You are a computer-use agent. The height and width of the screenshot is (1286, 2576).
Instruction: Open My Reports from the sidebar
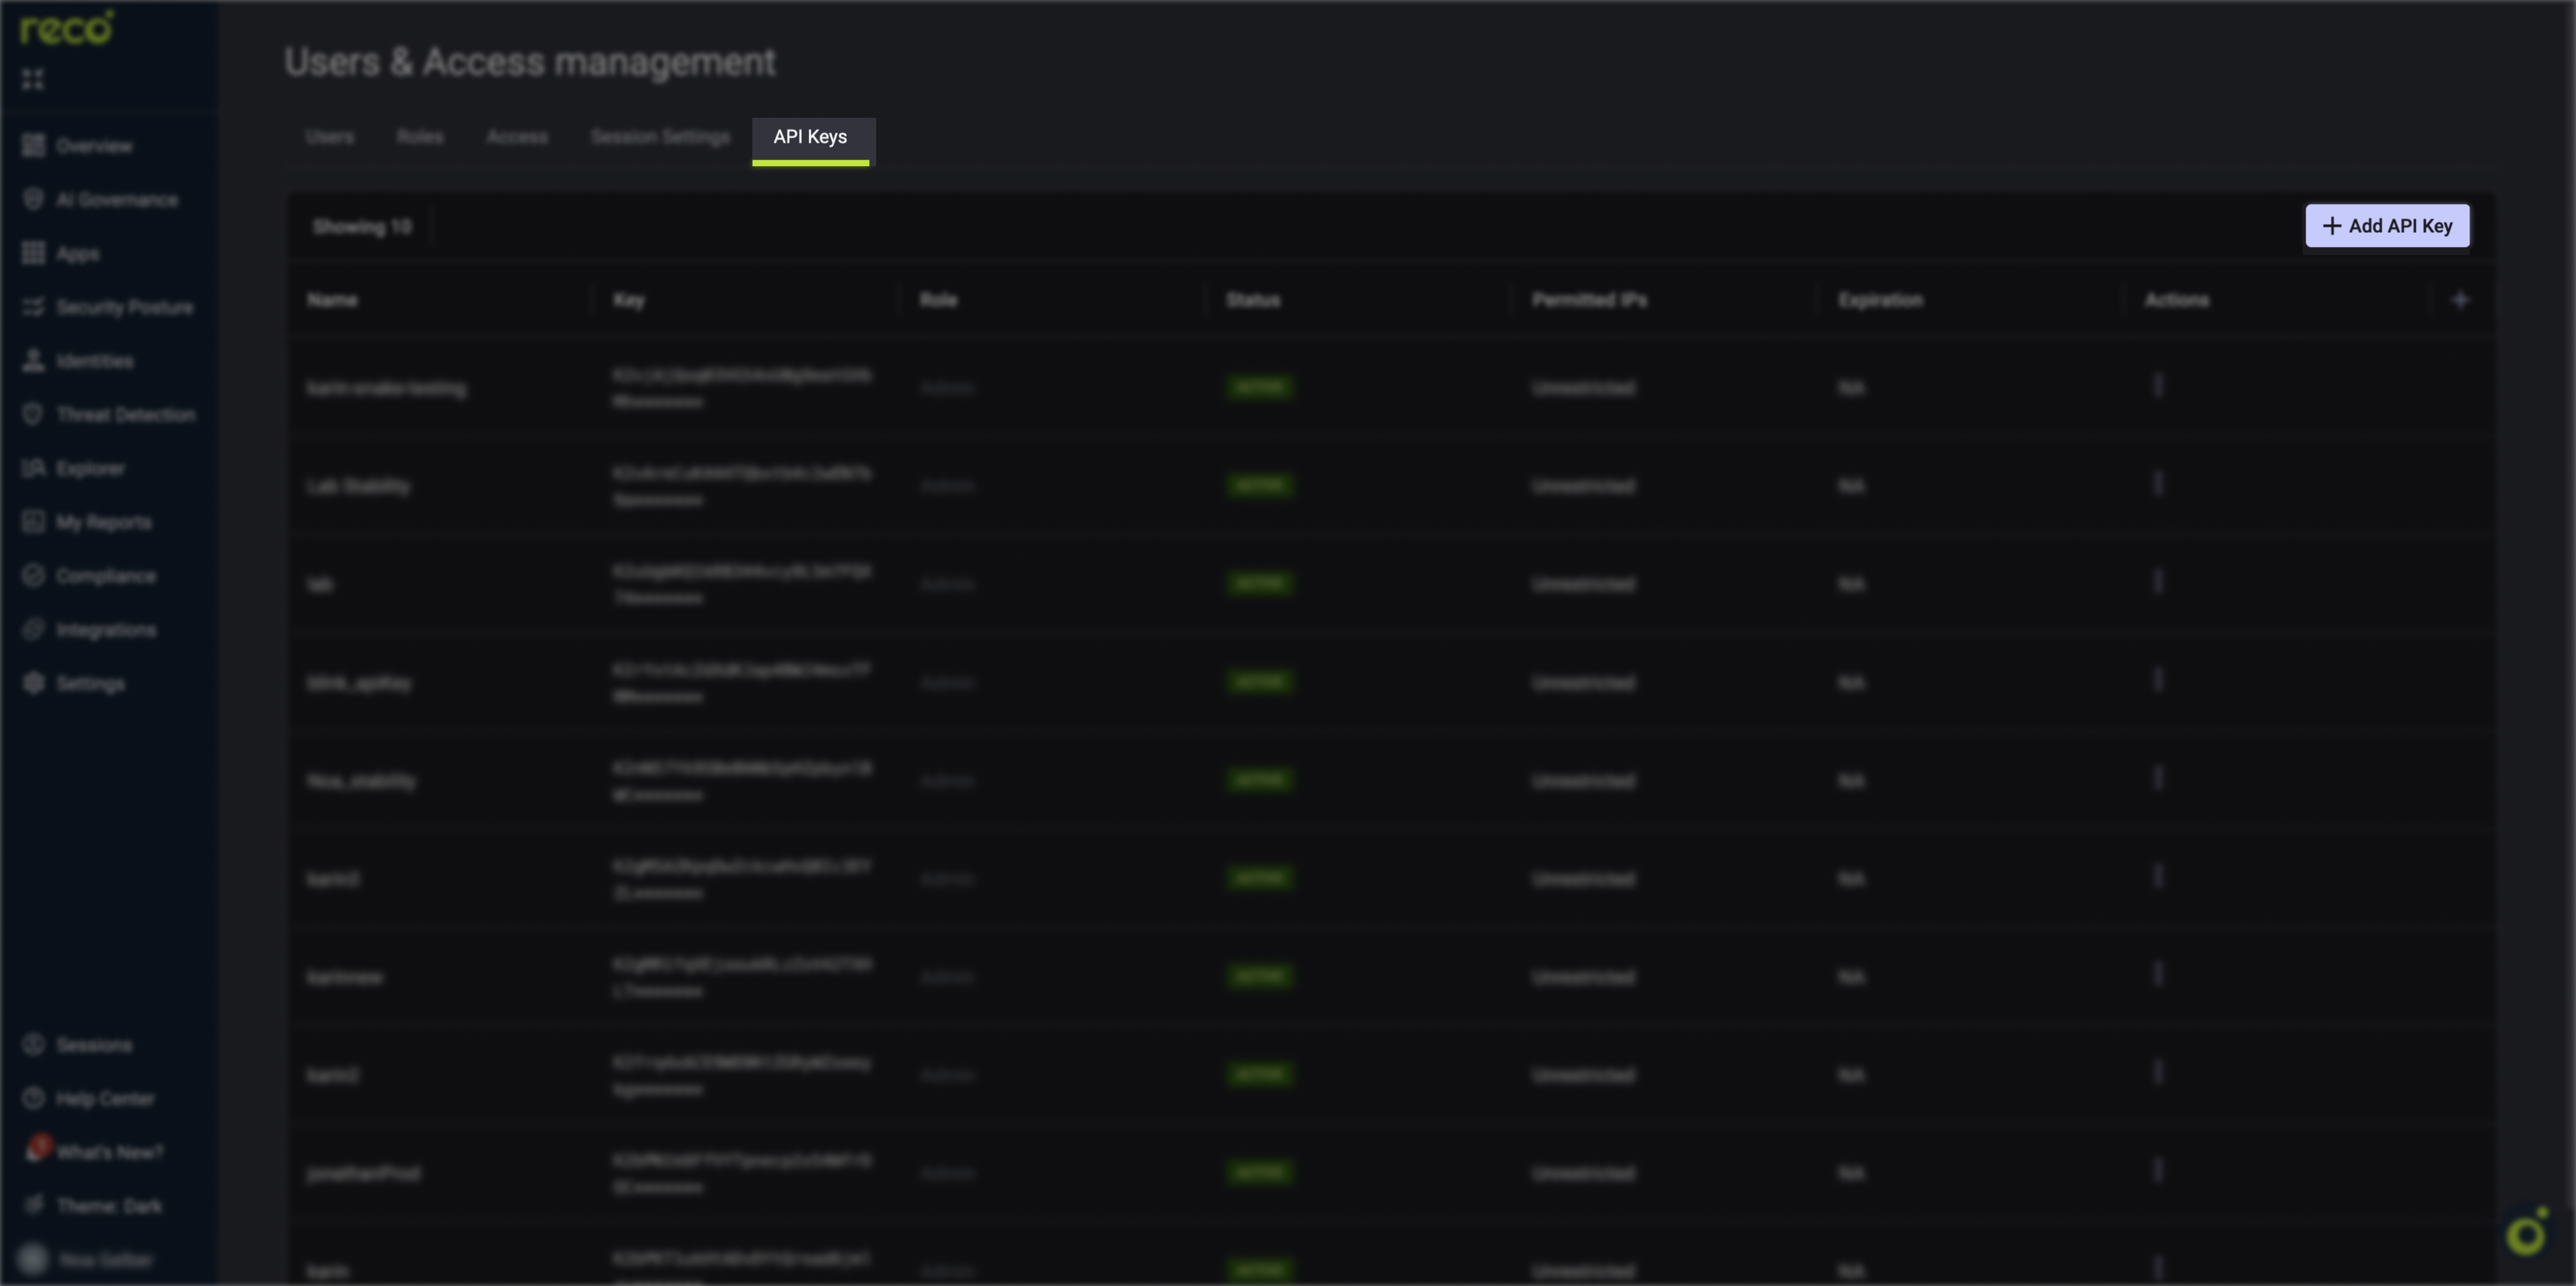pos(104,522)
